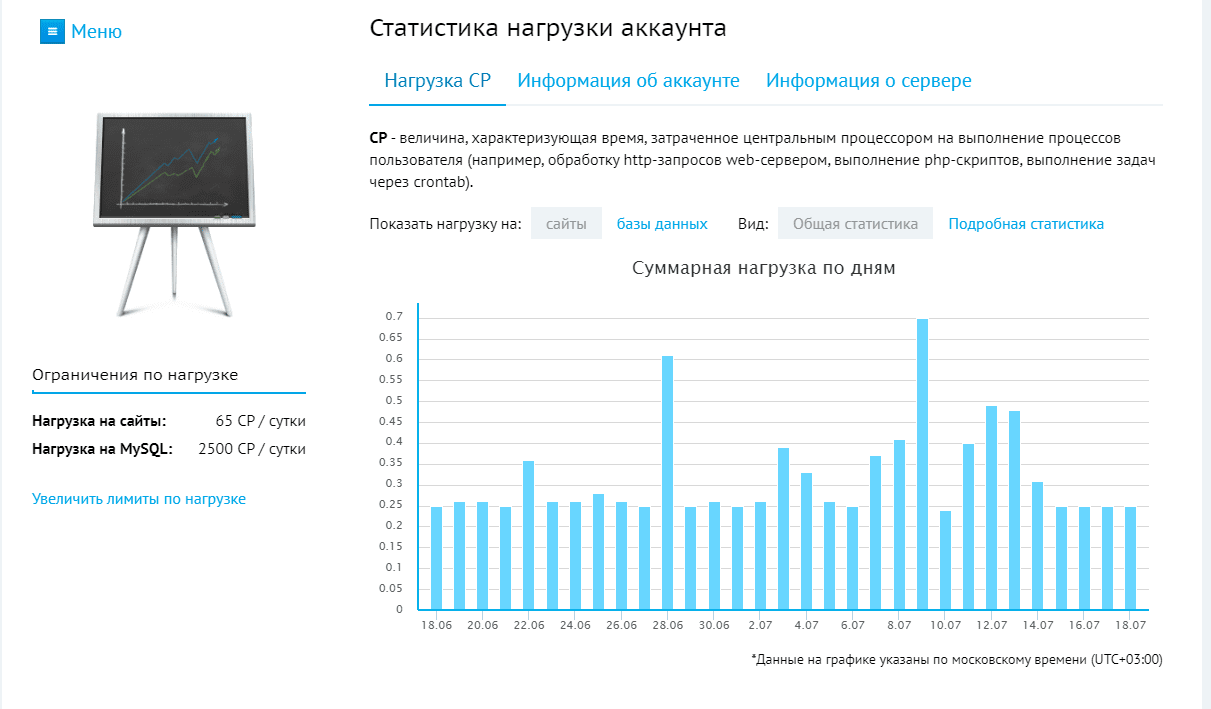Open the Информация о сервере tab
Screen dimensions: 1211x709
pos(868,81)
